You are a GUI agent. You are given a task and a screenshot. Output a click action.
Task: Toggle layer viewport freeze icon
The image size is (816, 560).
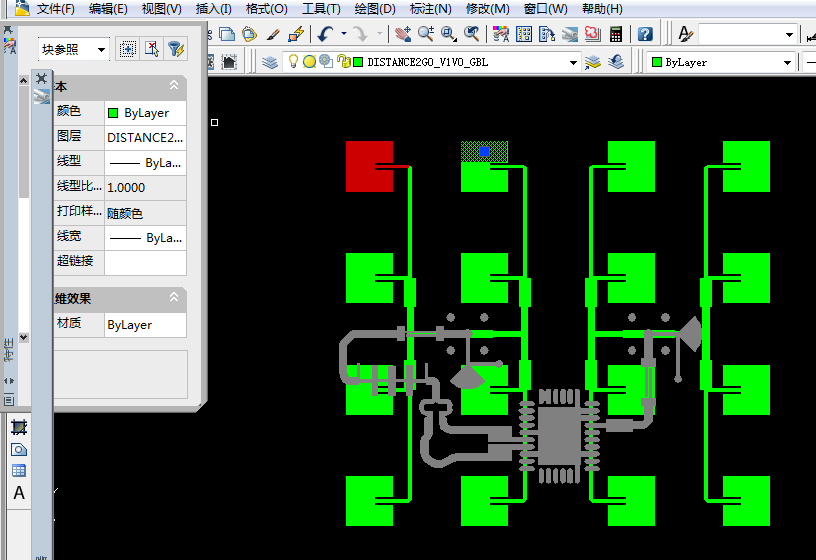[326, 61]
